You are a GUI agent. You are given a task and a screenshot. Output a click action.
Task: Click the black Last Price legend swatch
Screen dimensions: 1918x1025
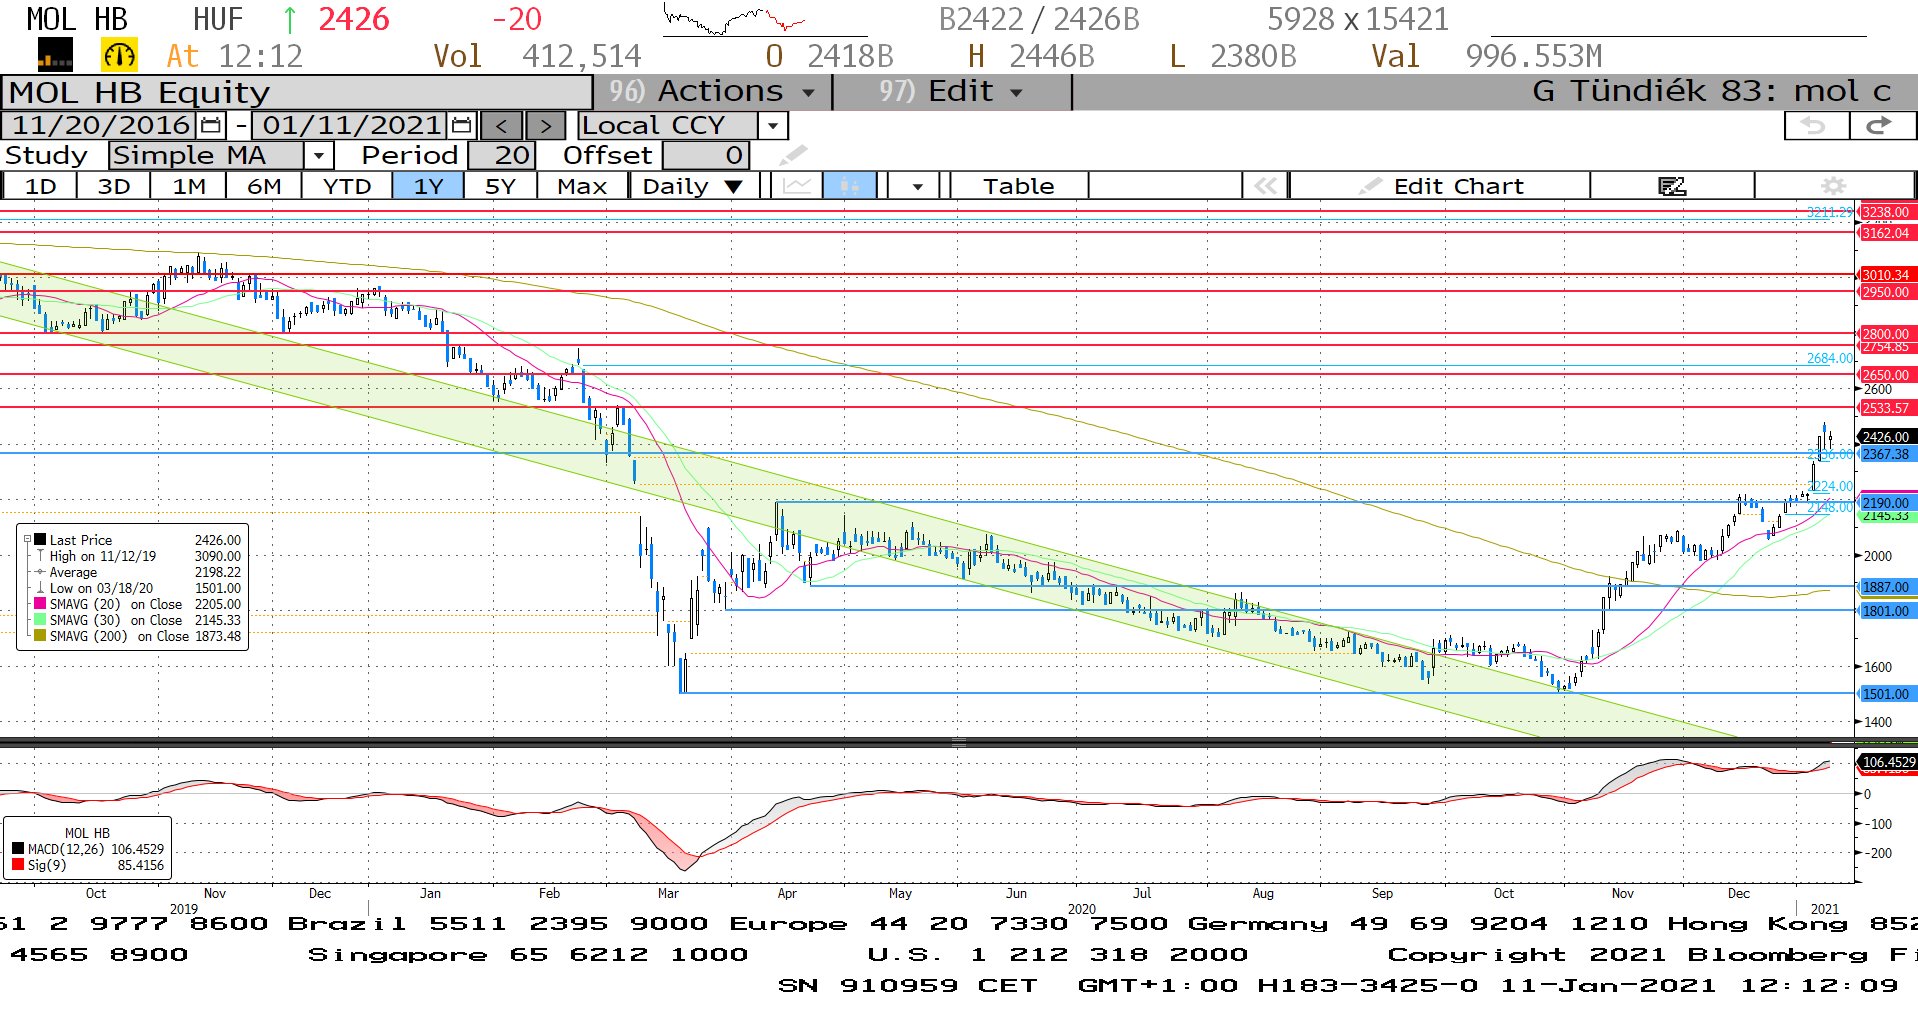[40, 540]
